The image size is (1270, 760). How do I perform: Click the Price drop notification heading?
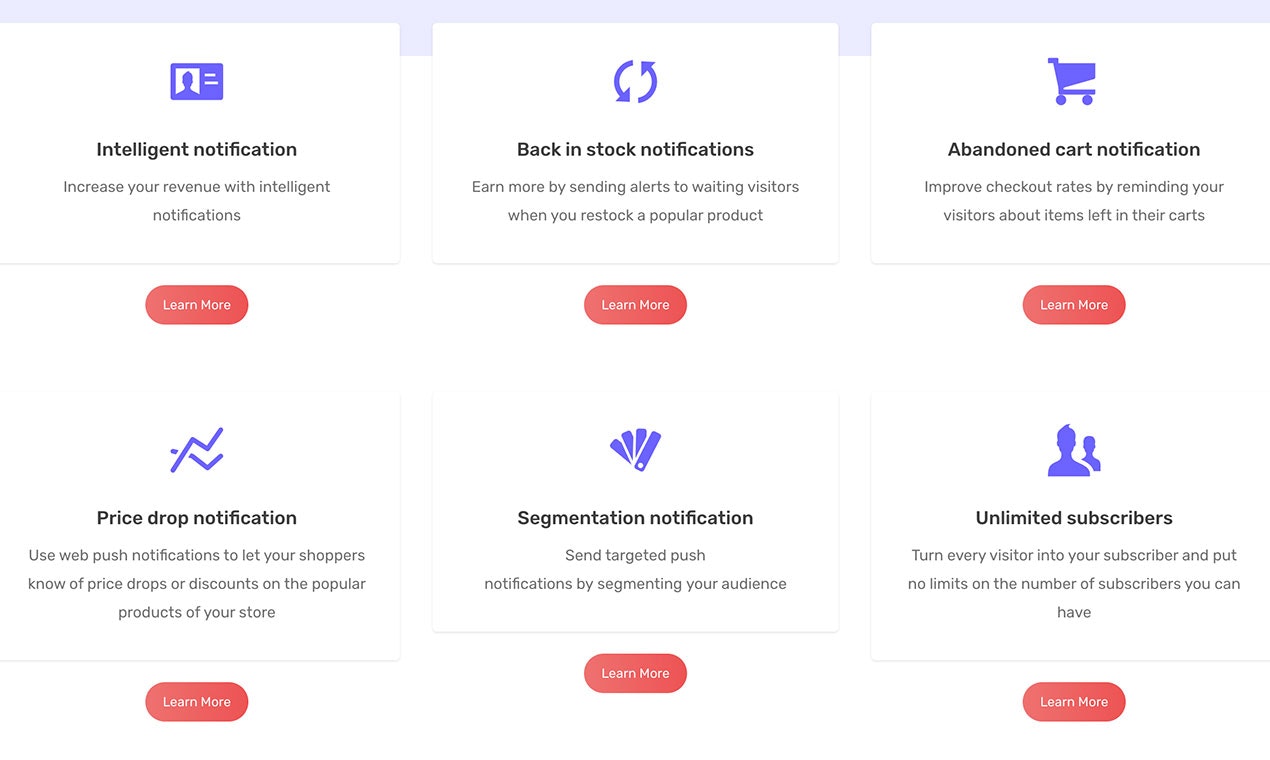click(196, 518)
